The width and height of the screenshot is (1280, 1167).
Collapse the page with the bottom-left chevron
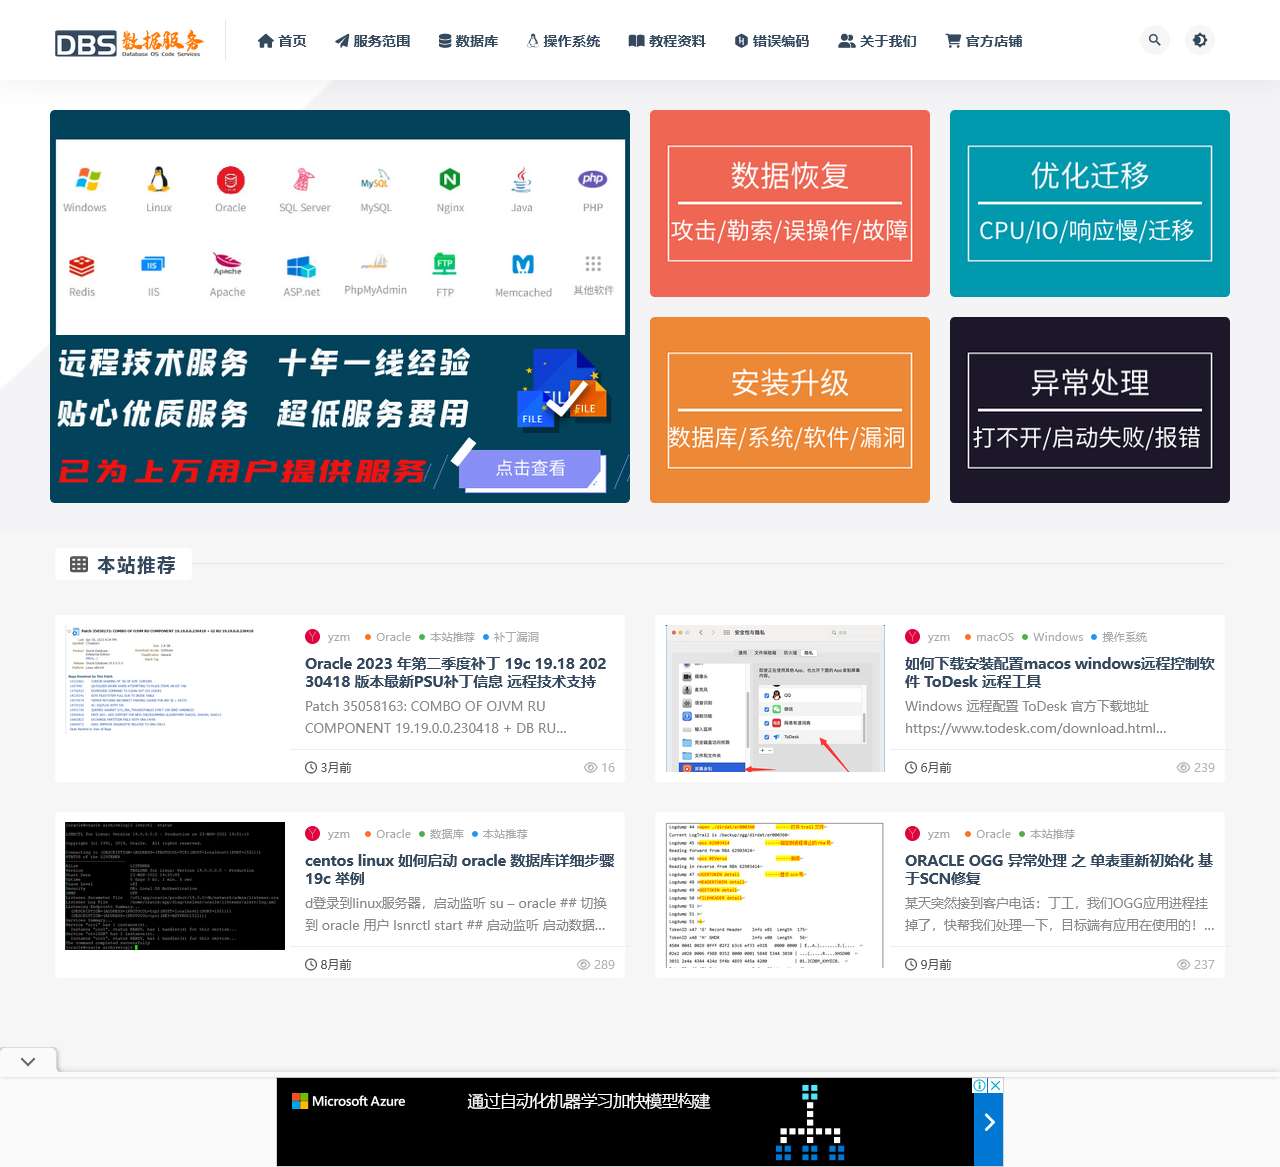tap(27, 1062)
